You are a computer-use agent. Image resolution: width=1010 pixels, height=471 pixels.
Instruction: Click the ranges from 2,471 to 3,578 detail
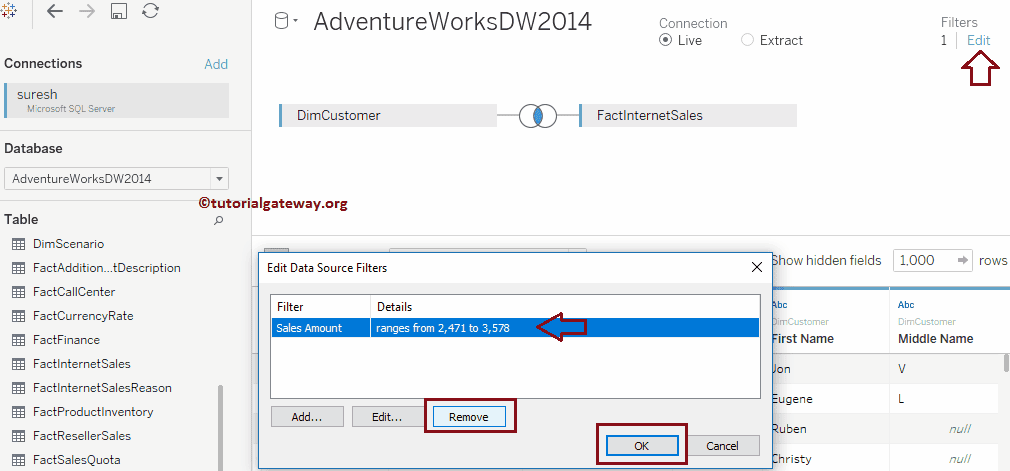click(x=443, y=328)
